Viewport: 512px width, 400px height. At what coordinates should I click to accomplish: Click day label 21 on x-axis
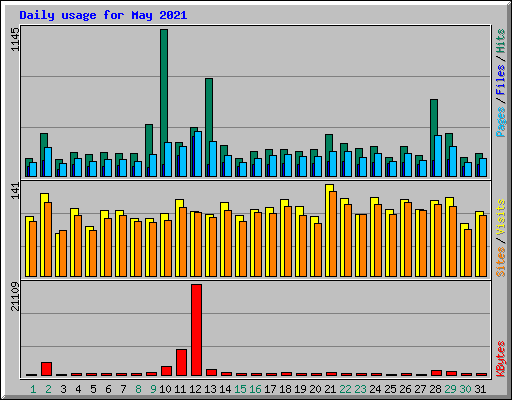pos(330,389)
